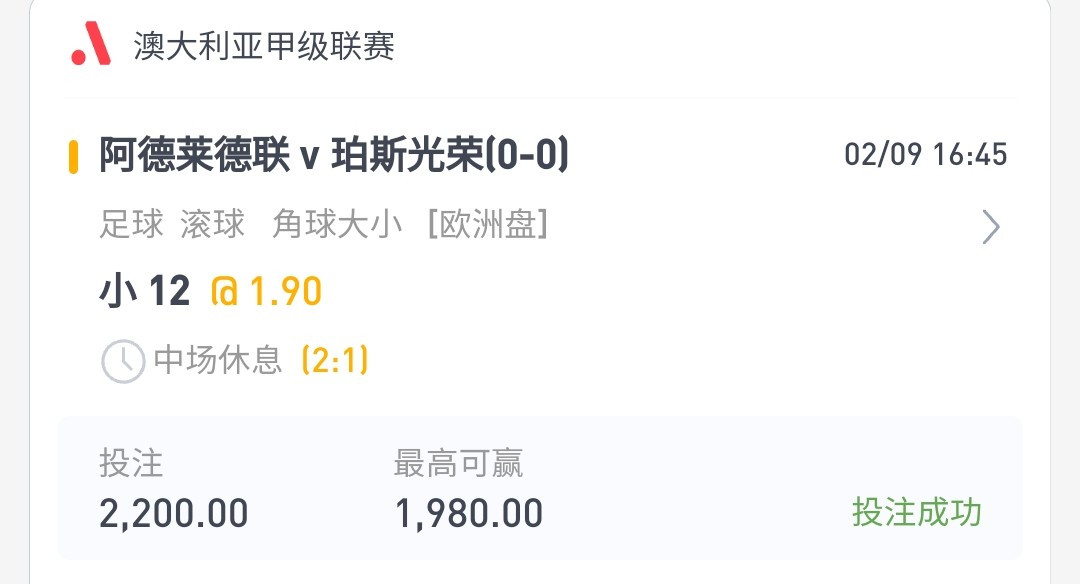Image resolution: width=1080 pixels, height=584 pixels.
Task: Select the 1,980.00 max win amount
Action: pyautogui.click(x=468, y=514)
